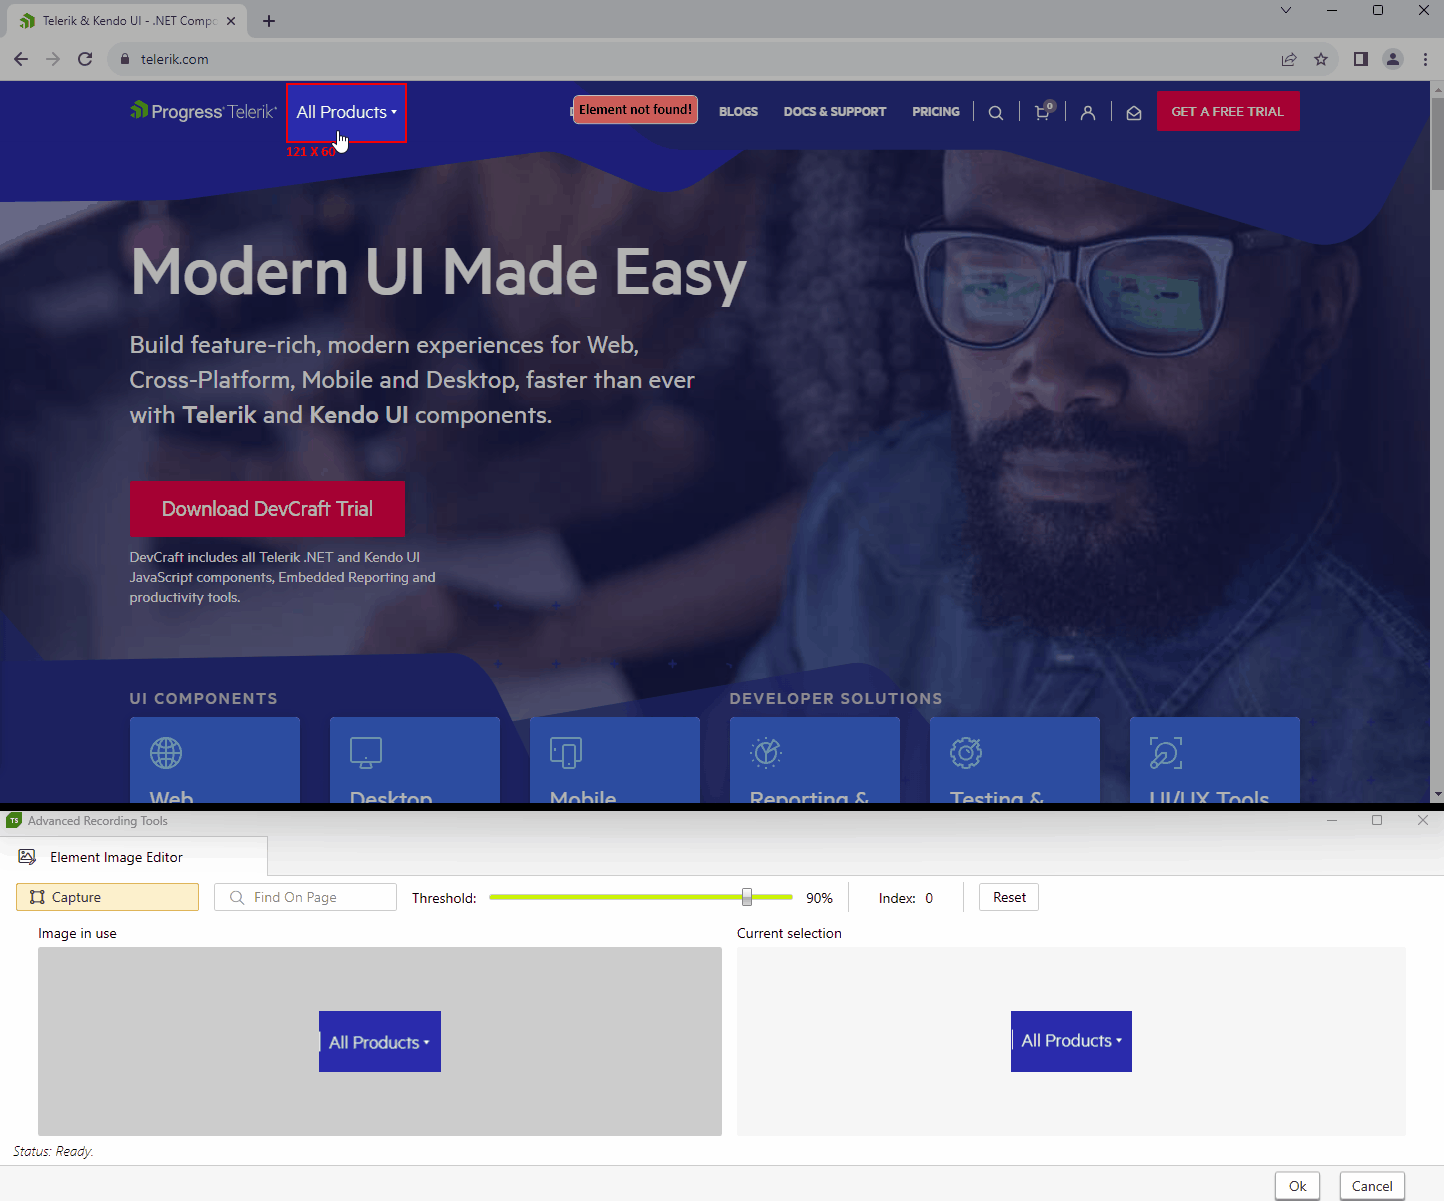This screenshot has height=1201, width=1444.
Task: Click the Image in use thumbnail
Action: tap(380, 1041)
